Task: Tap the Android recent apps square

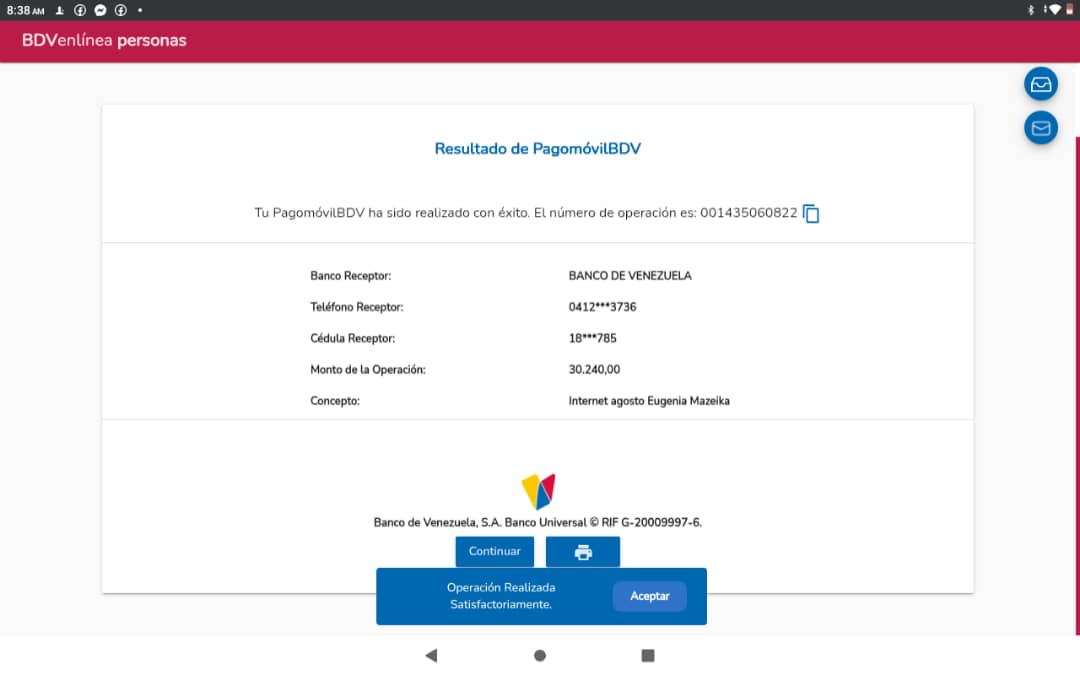Action: [x=647, y=655]
